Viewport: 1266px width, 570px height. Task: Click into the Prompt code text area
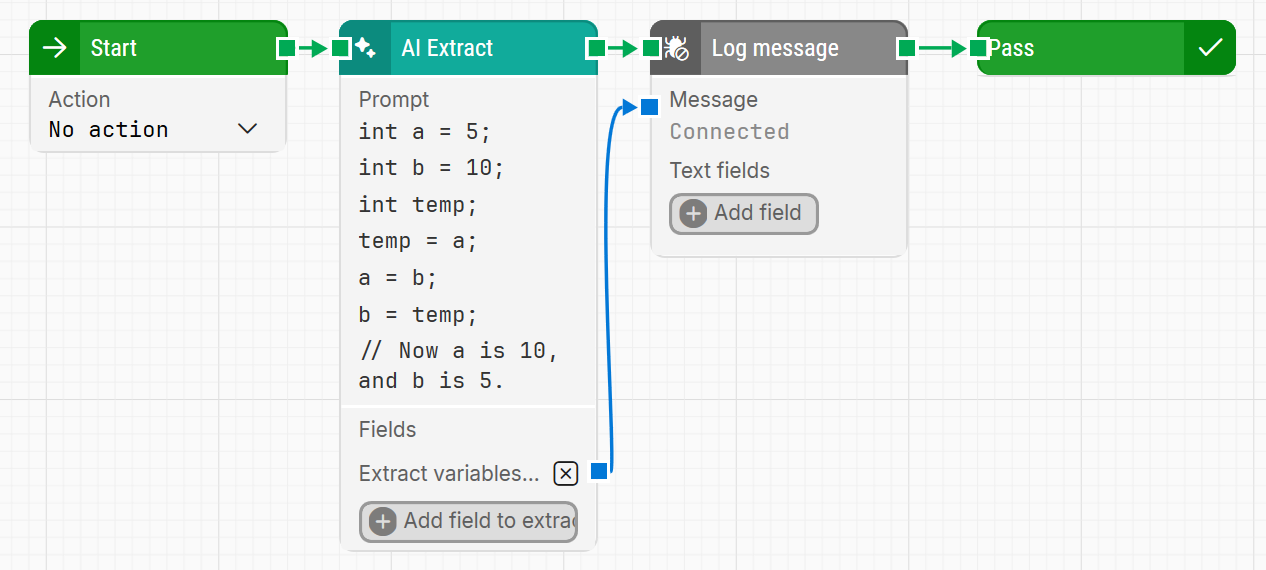[468, 255]
